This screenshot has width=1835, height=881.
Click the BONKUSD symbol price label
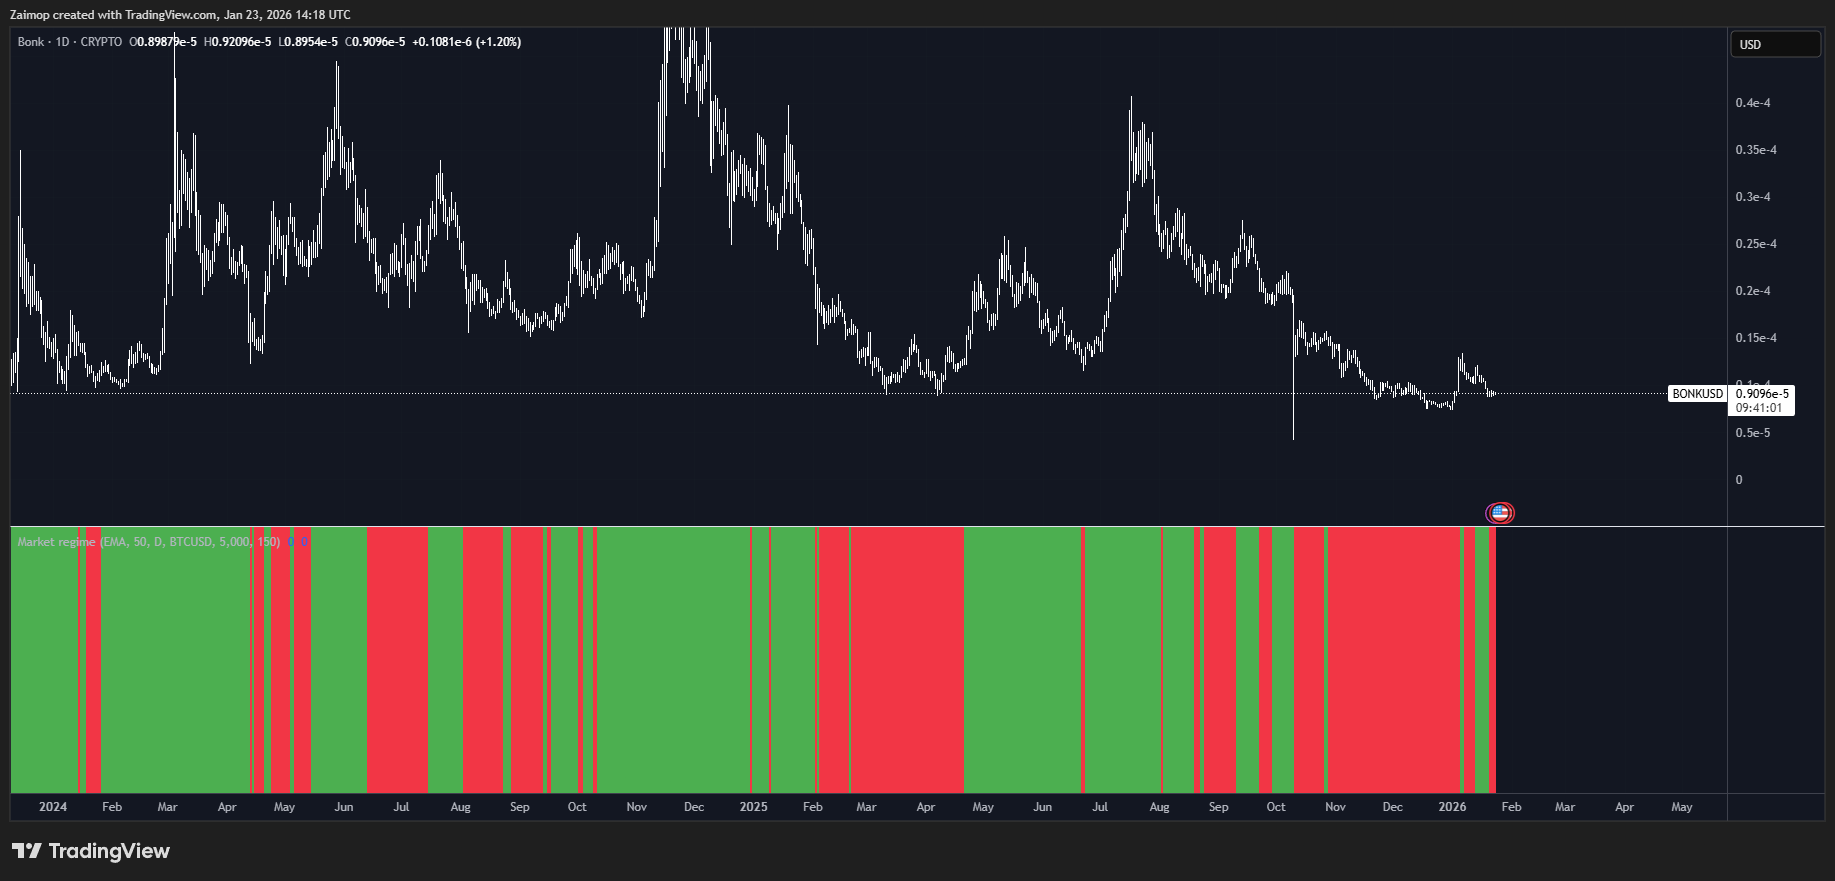pyautogui.click(x=1698, y=394)
